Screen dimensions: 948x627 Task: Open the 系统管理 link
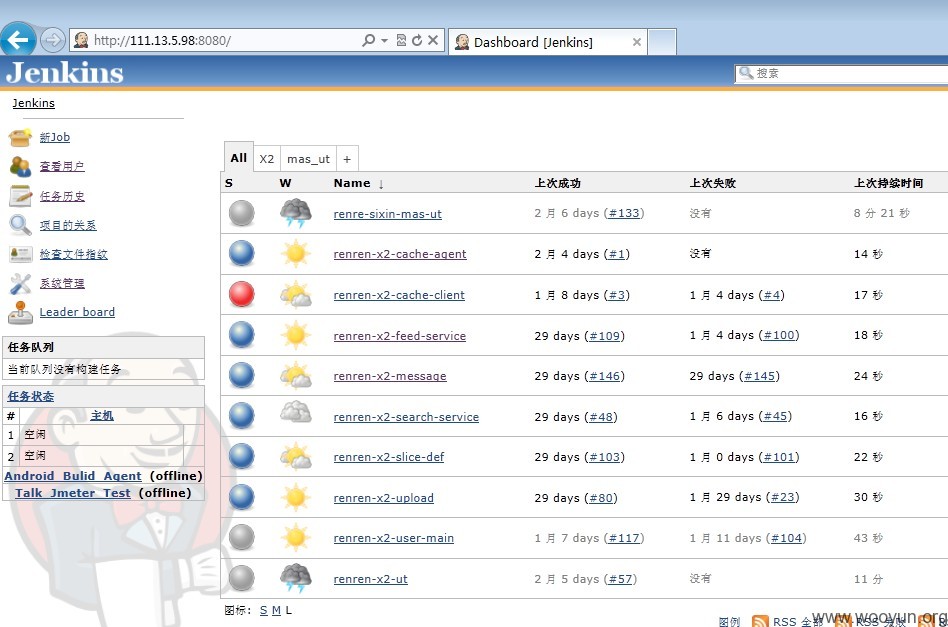(62, 283)
